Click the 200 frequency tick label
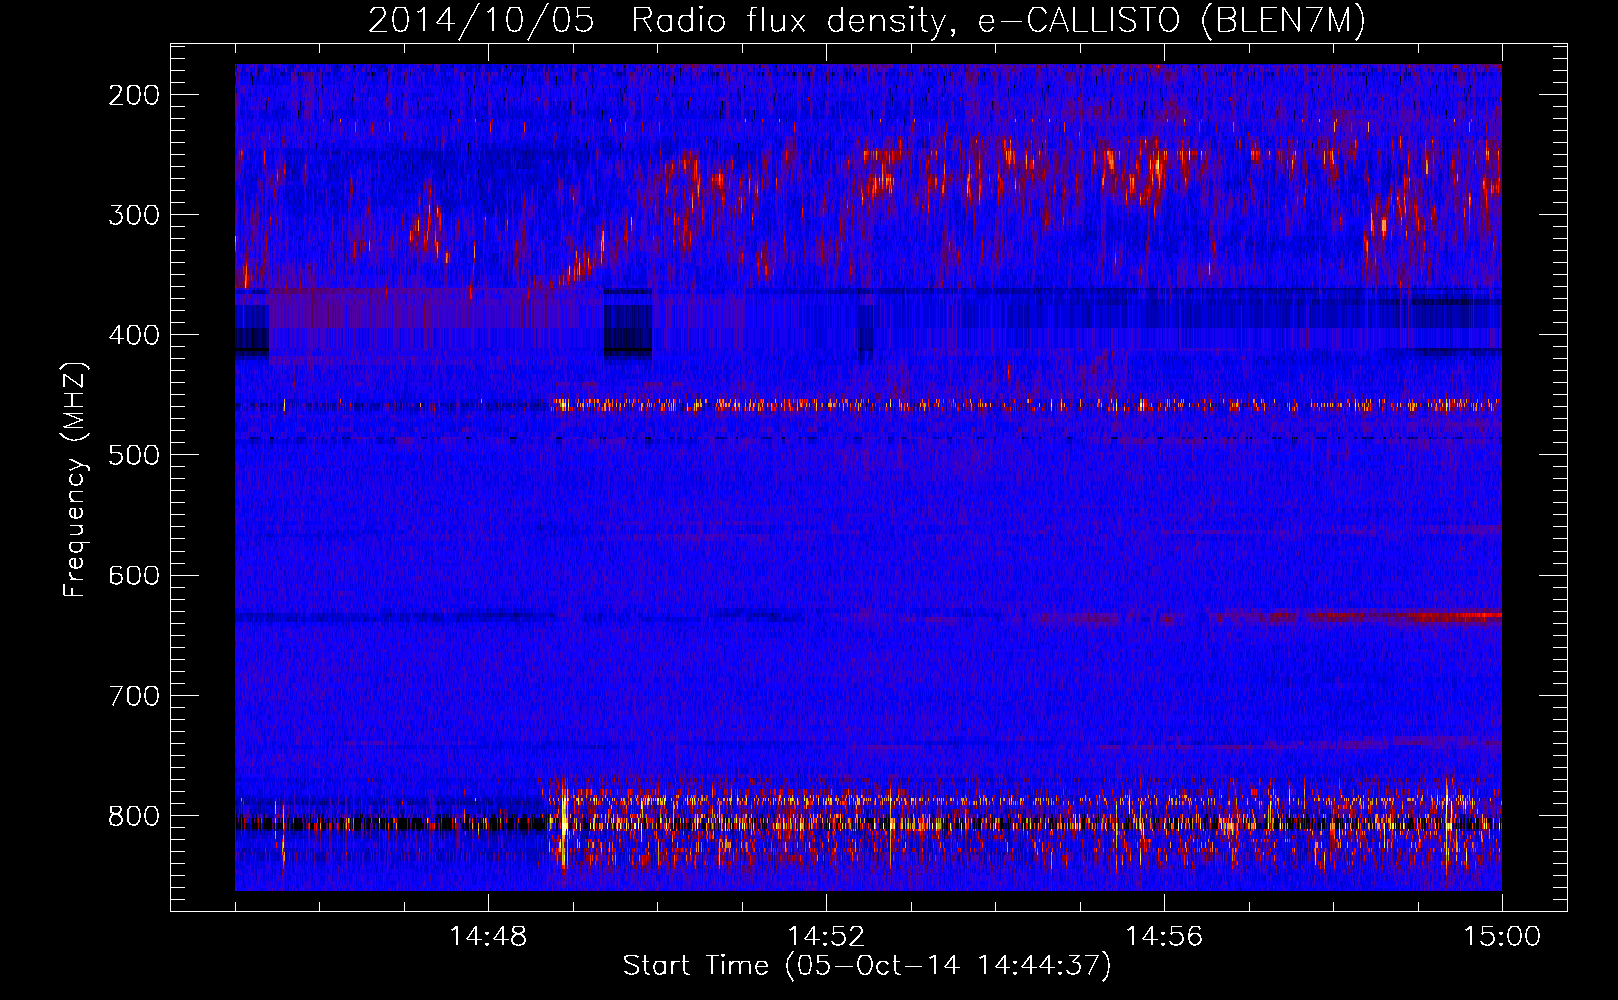The height and width of the screenshot is (1000, 1618). [134, 95]
